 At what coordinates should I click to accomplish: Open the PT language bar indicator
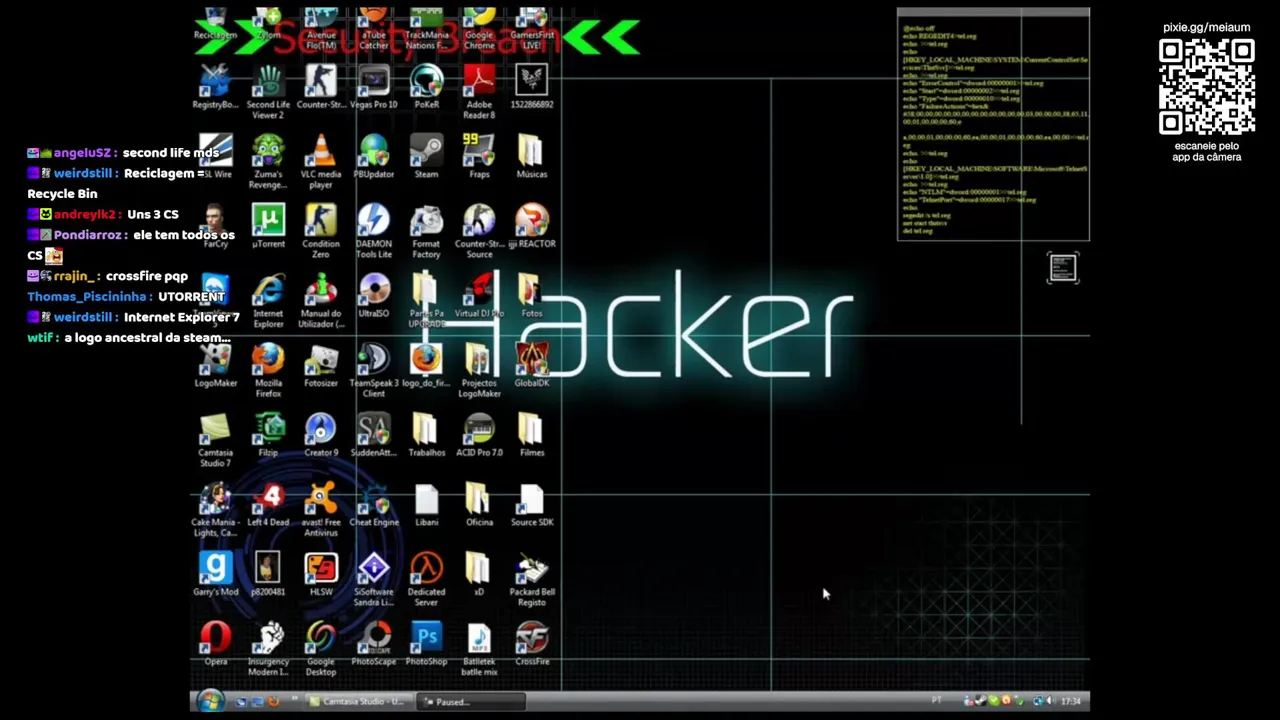[x=937, y=700]
